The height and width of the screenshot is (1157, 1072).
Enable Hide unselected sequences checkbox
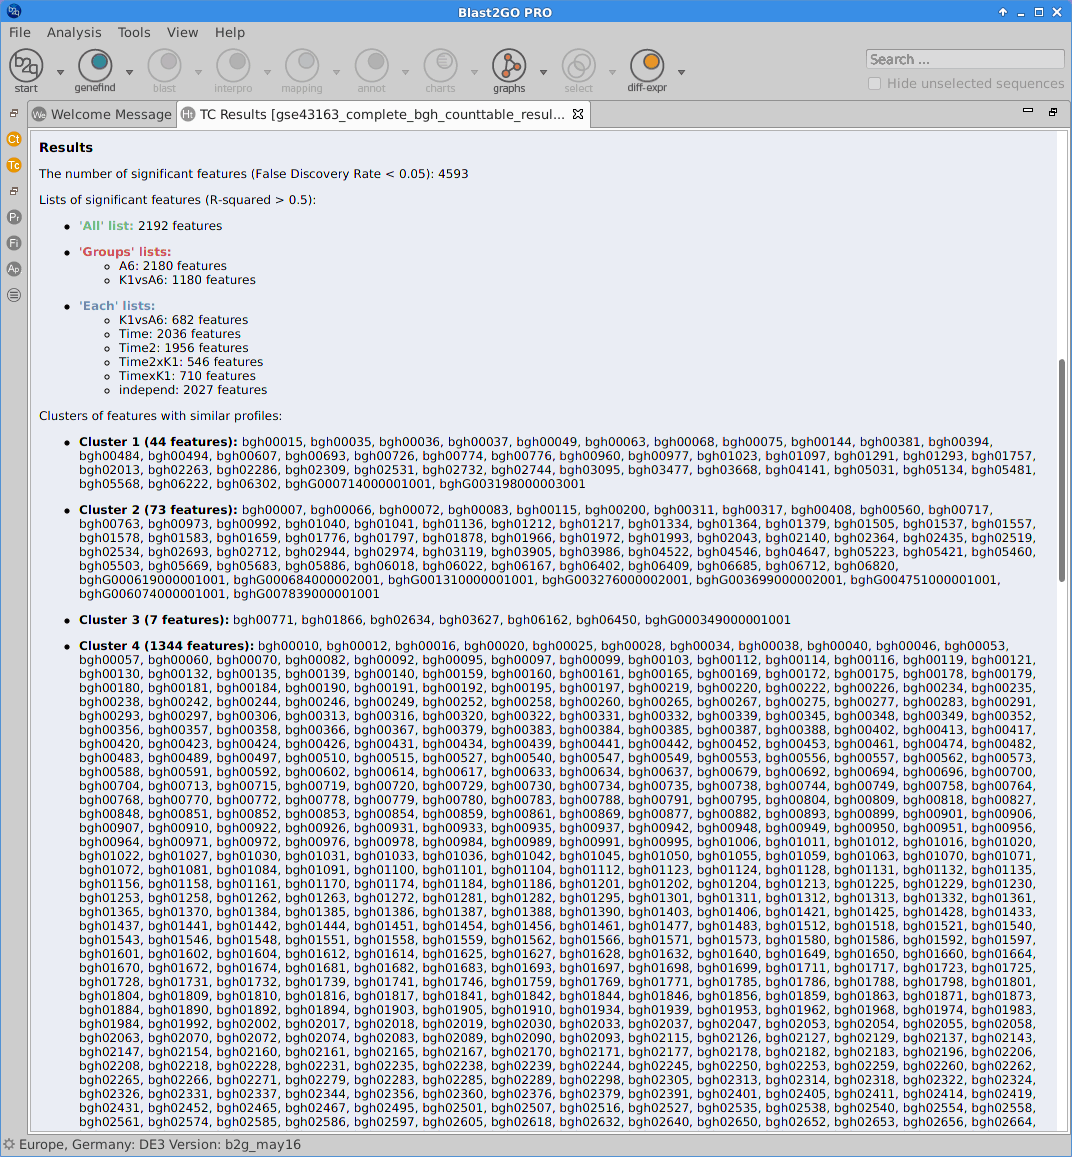pyautogui.click(x=874, y=83)
